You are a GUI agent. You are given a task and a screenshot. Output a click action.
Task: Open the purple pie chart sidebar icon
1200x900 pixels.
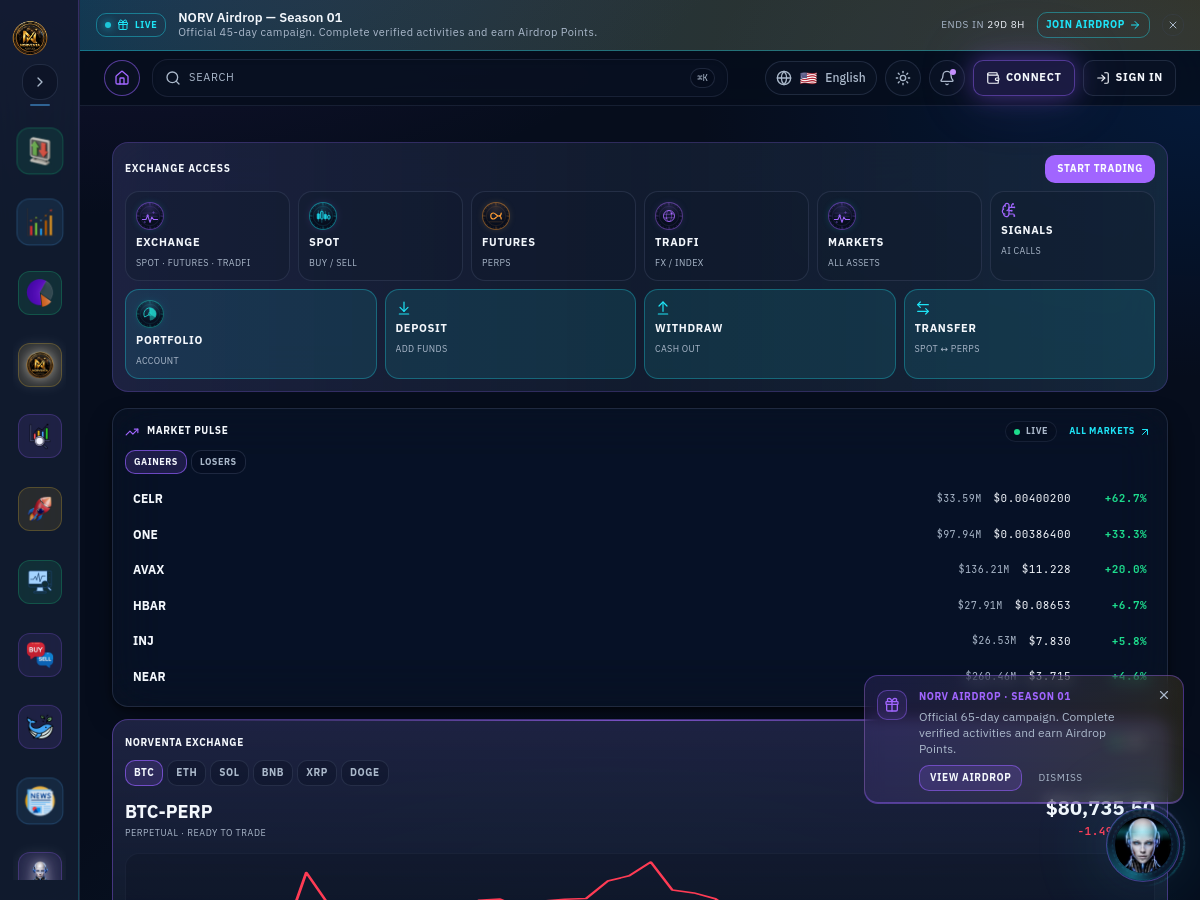click(40, 293)
